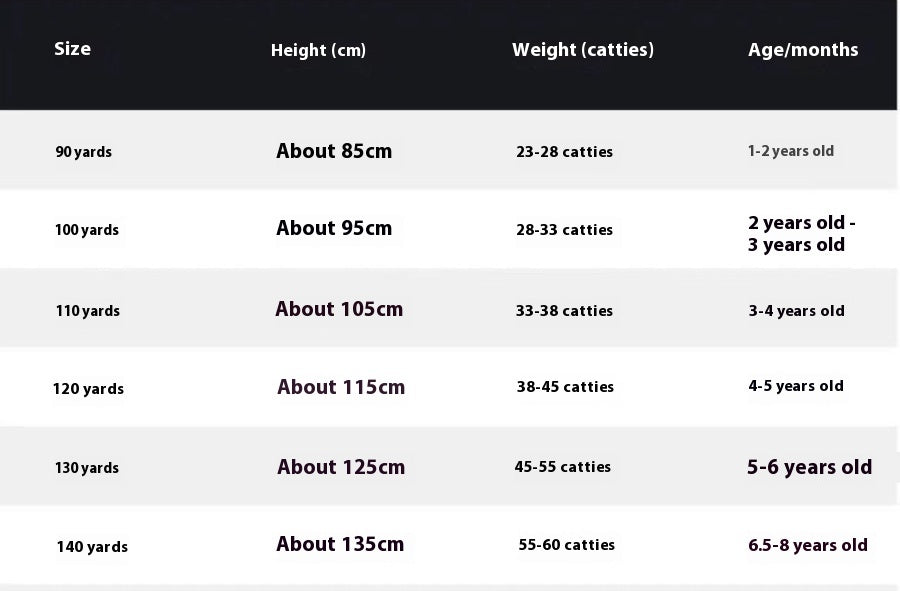Click the Weight (catties) column header
900x591 pixels.
pyautogui.click(x=582, y=50)
